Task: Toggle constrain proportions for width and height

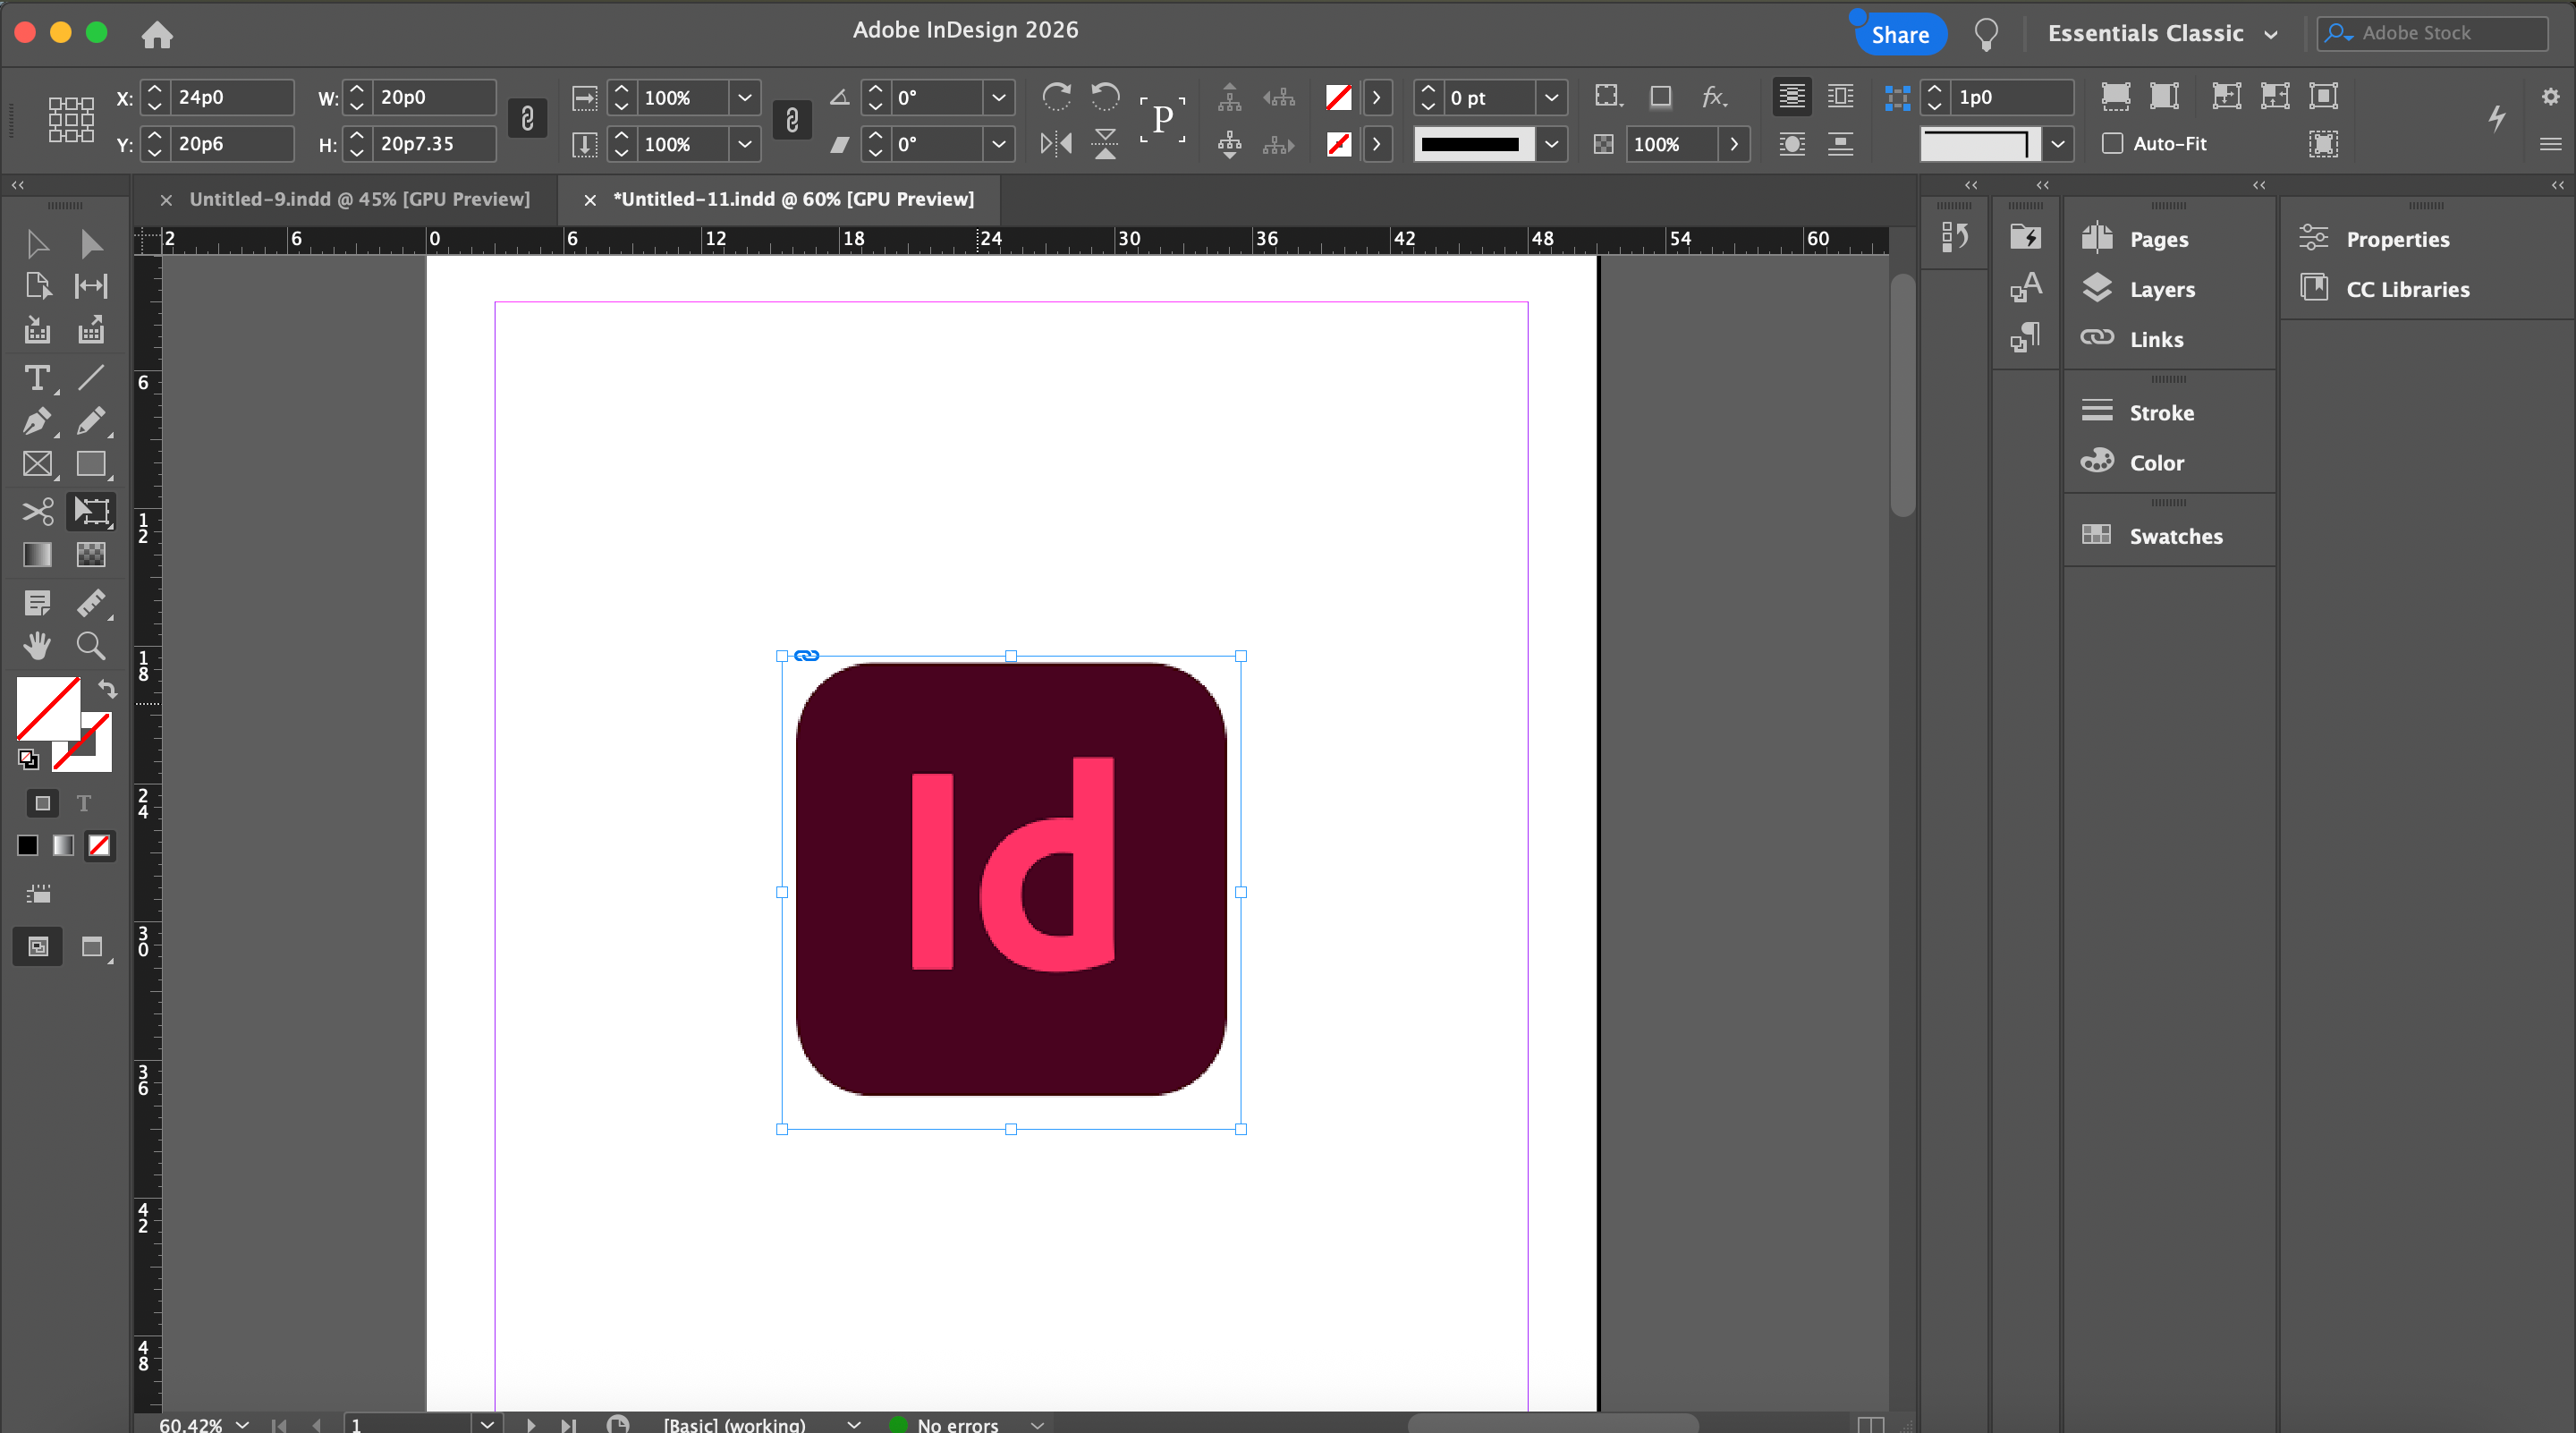Action: tap(527, 120)
